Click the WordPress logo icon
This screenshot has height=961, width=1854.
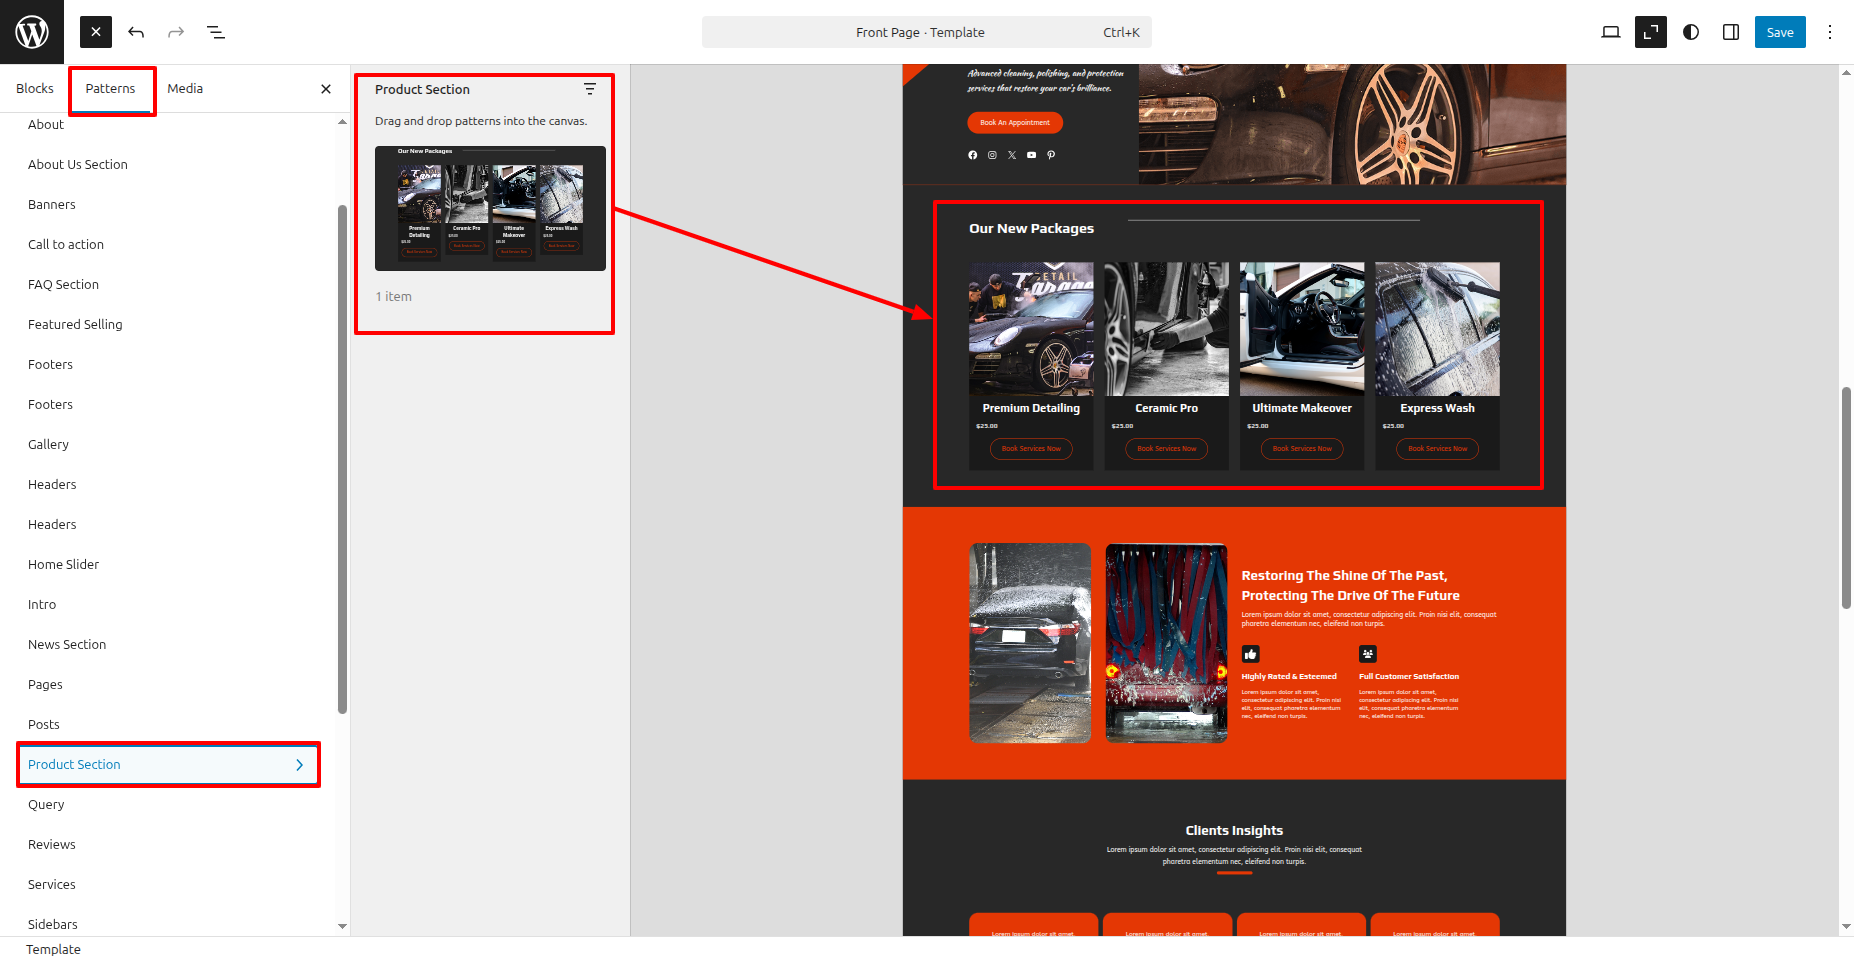pos(32,32)
